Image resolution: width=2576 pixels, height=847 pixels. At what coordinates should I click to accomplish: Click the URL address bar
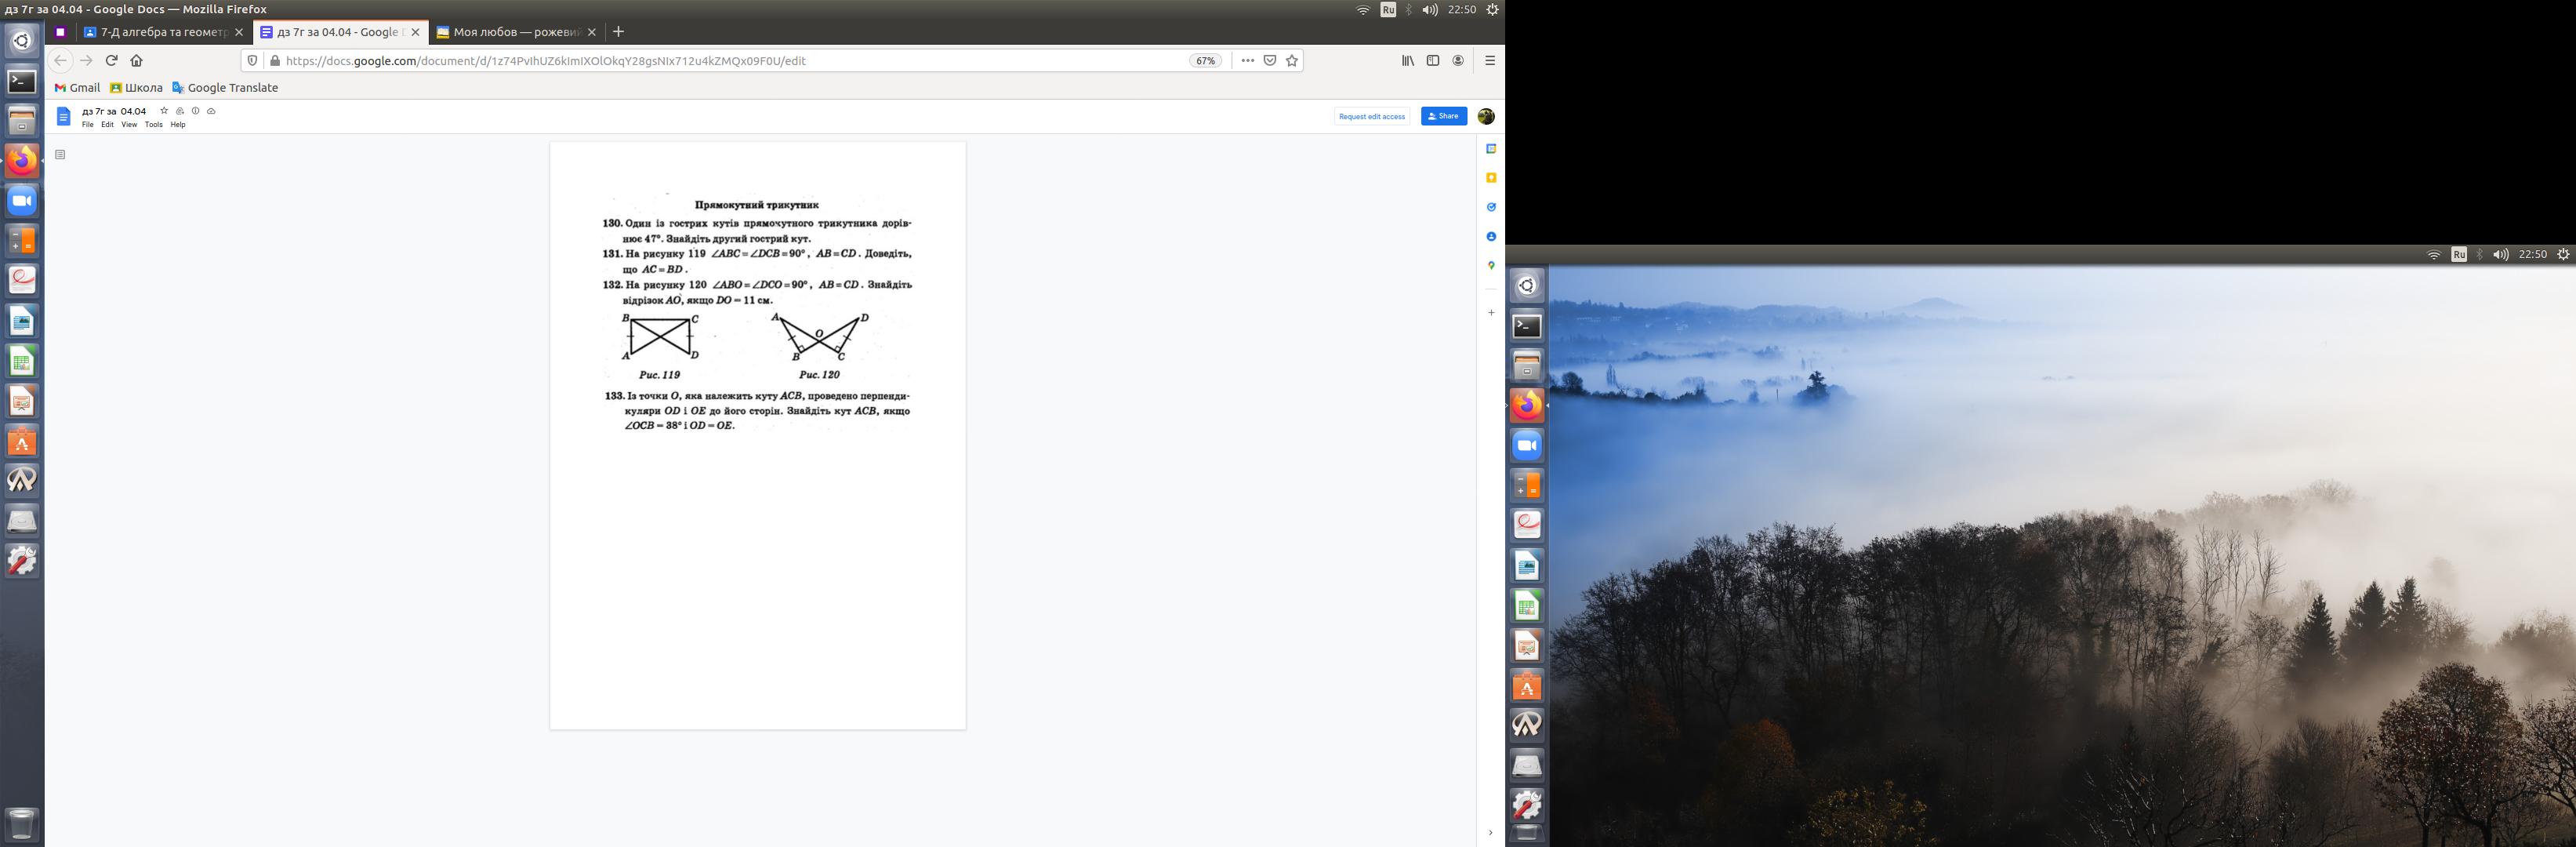click(x=700, y=61)
